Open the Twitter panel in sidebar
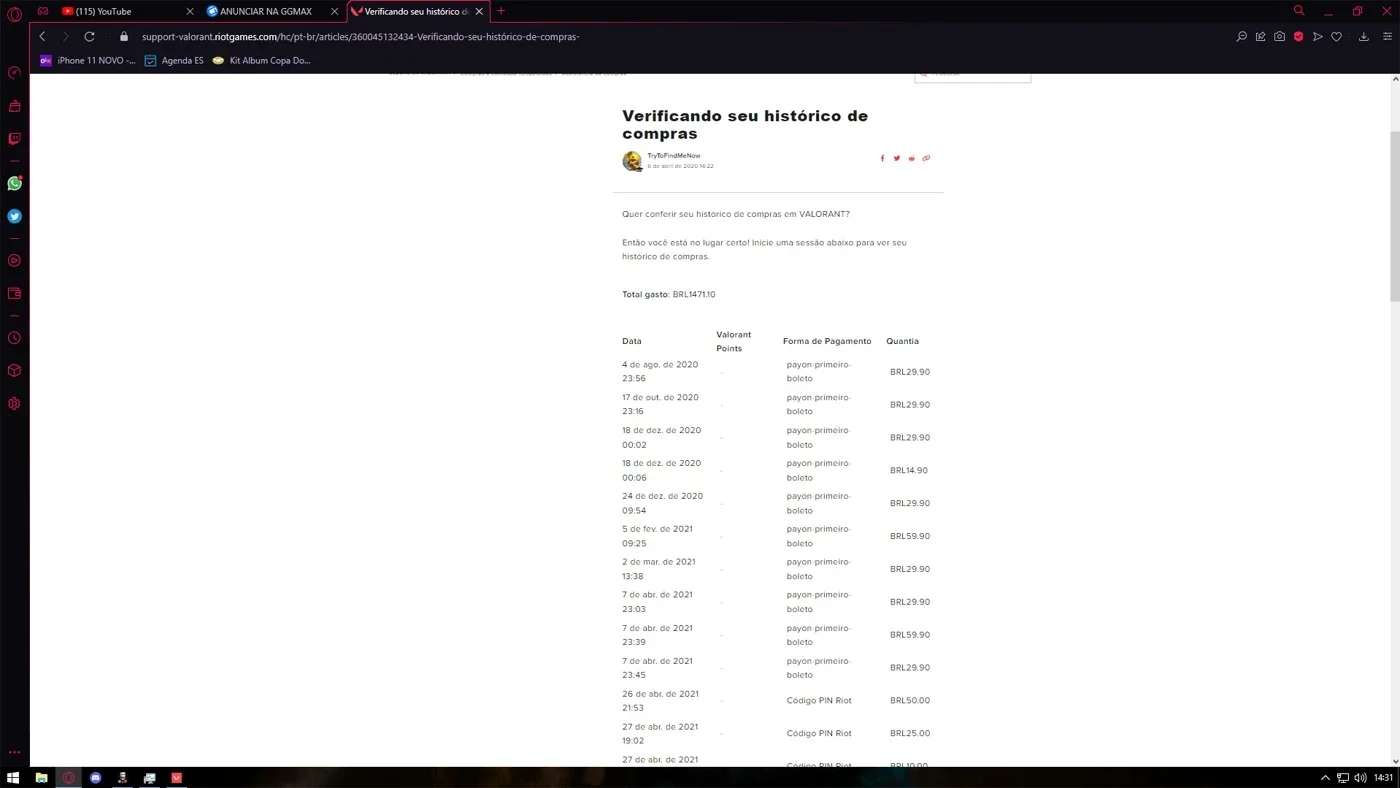Viewport: 1400px width, 788px height. pyautogui.click(x=14, y=216)
